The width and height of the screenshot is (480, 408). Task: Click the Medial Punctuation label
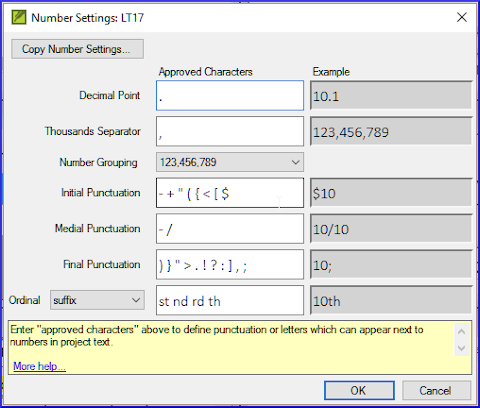(97, 229)
